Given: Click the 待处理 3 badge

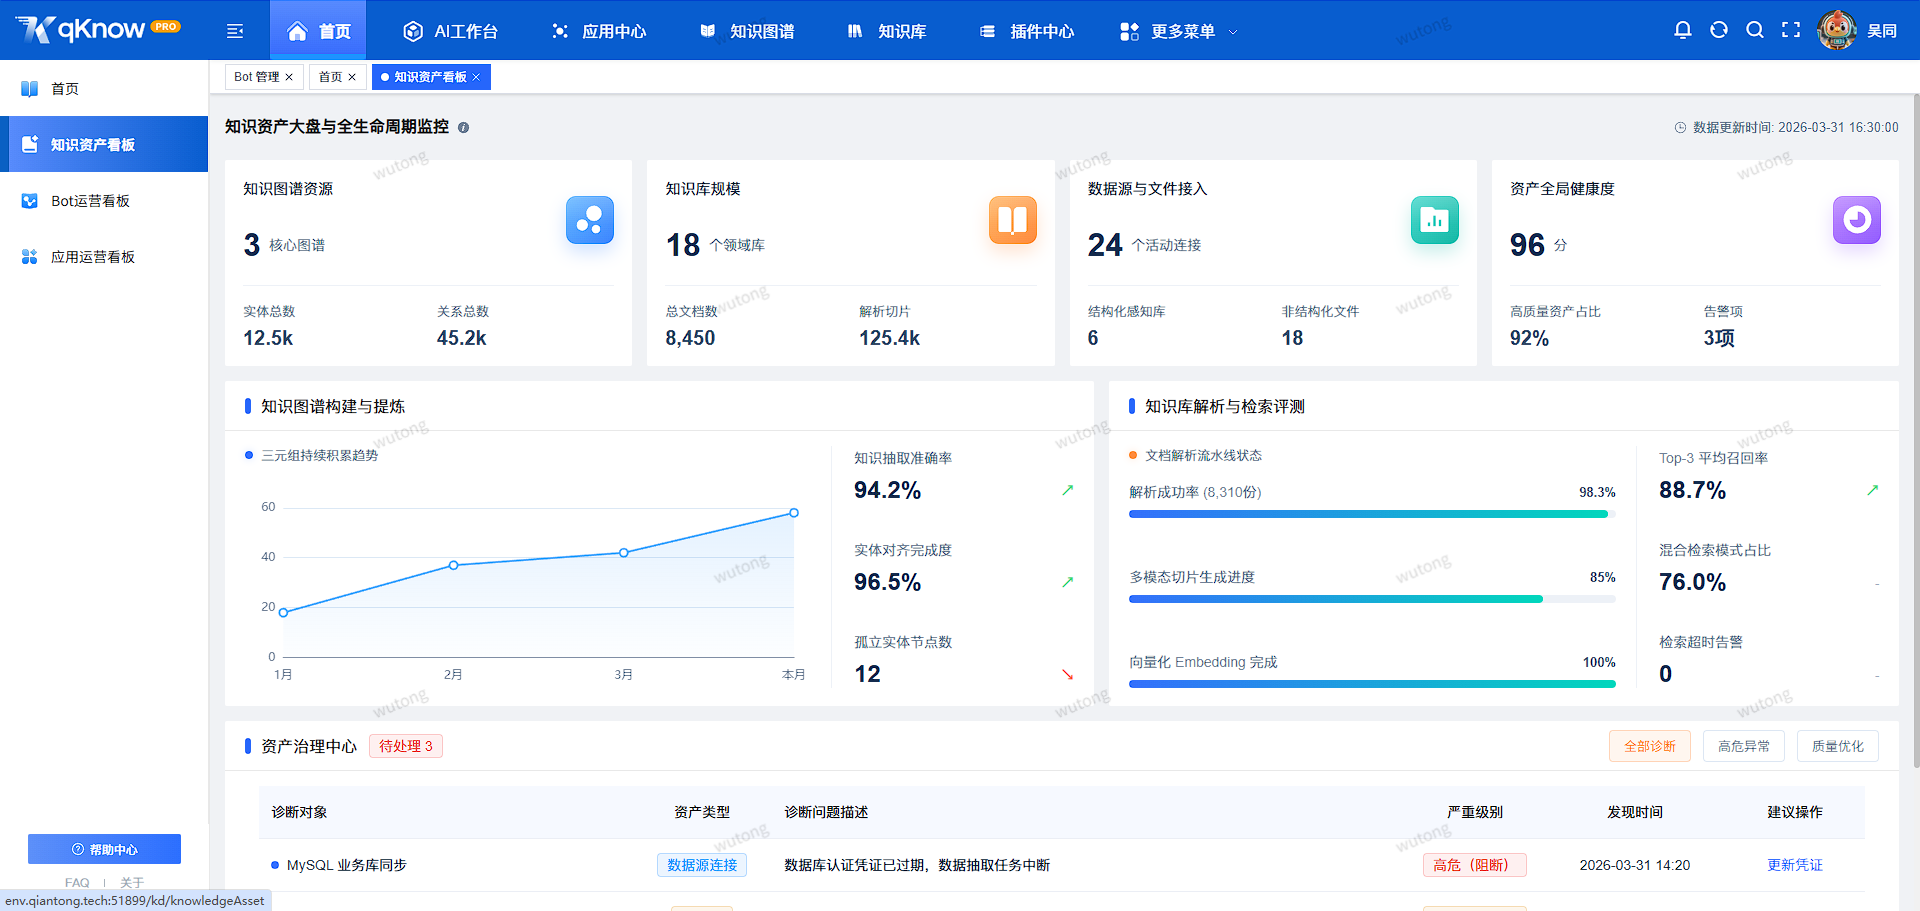Looking at the screenshot, I should [406, 746].
